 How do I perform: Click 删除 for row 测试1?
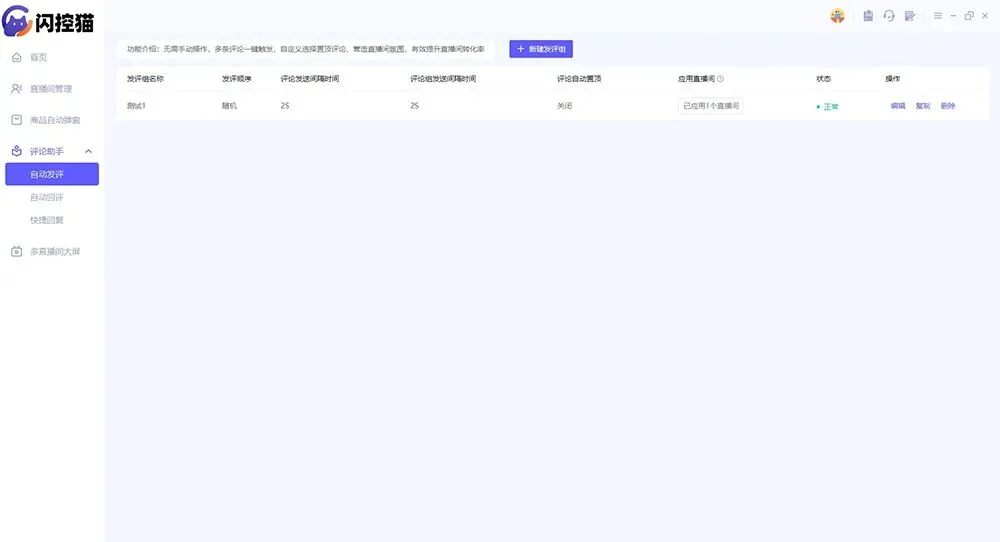tap(948, 106)
